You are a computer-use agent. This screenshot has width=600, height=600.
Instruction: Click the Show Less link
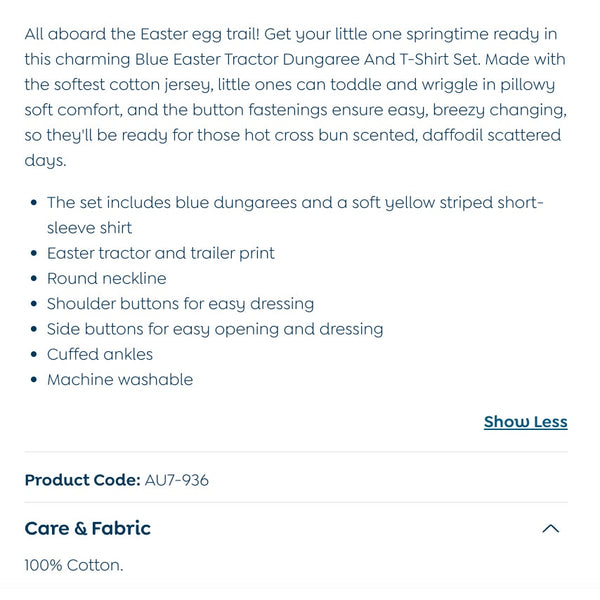click(525, 422)
